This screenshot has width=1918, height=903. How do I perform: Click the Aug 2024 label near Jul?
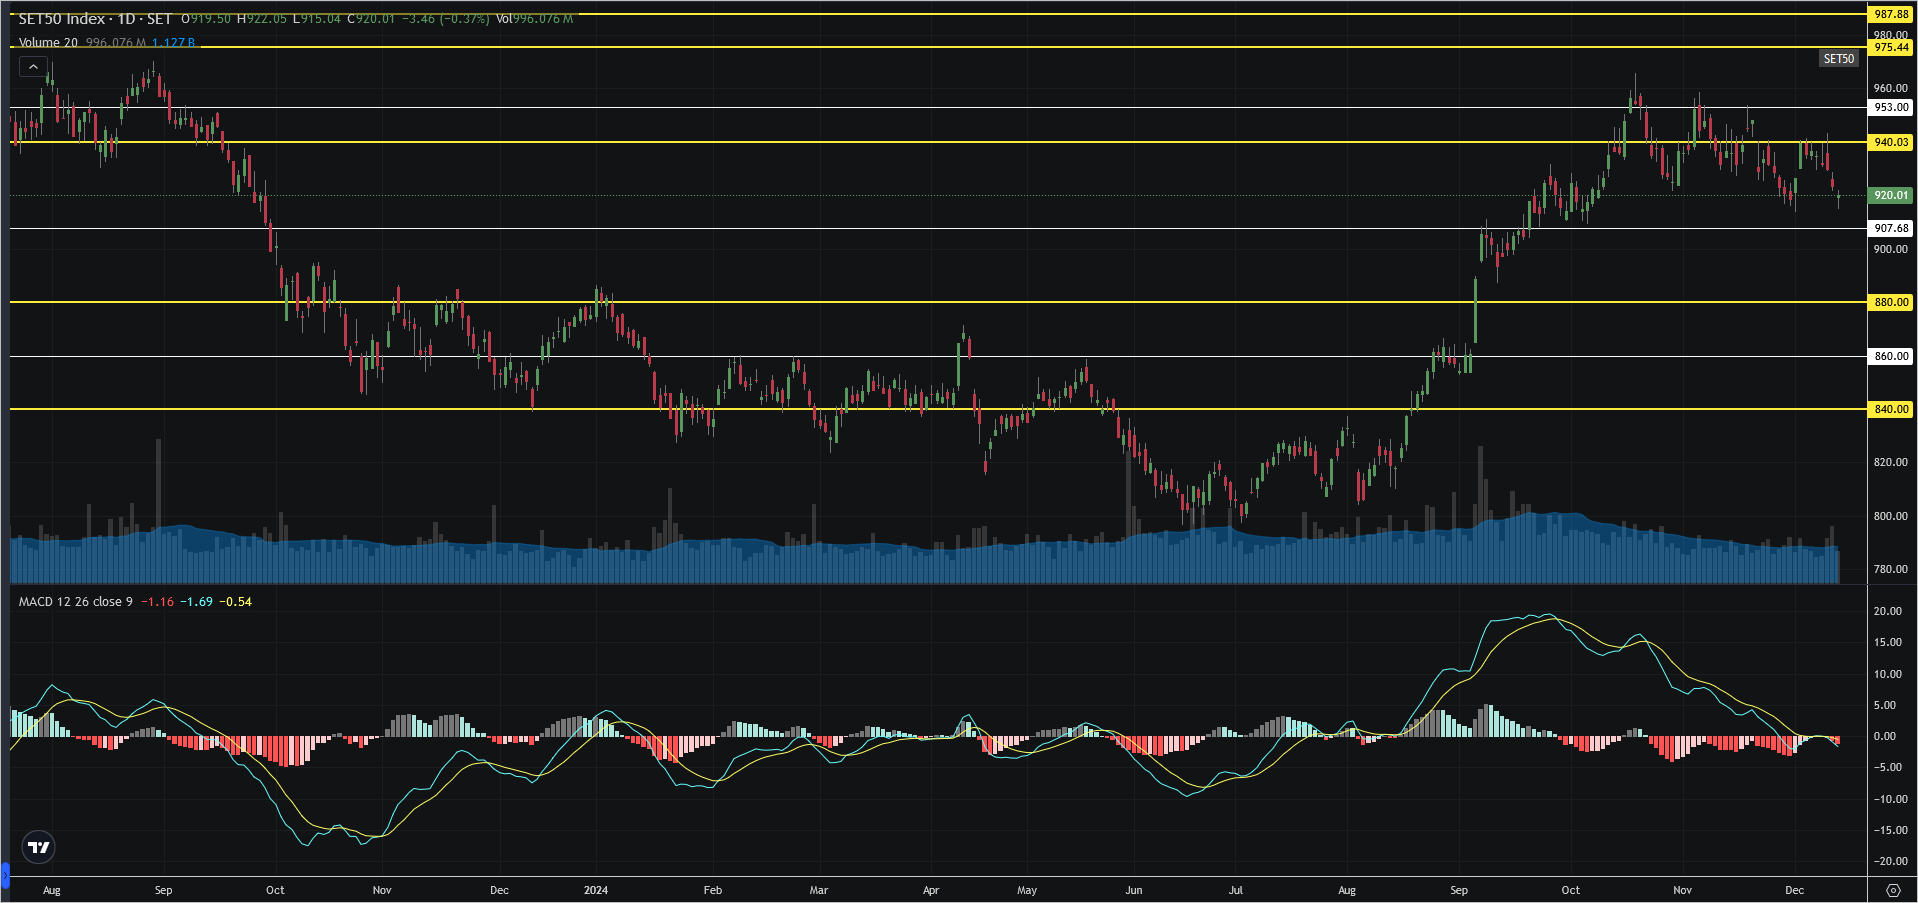pos(1347,890)
